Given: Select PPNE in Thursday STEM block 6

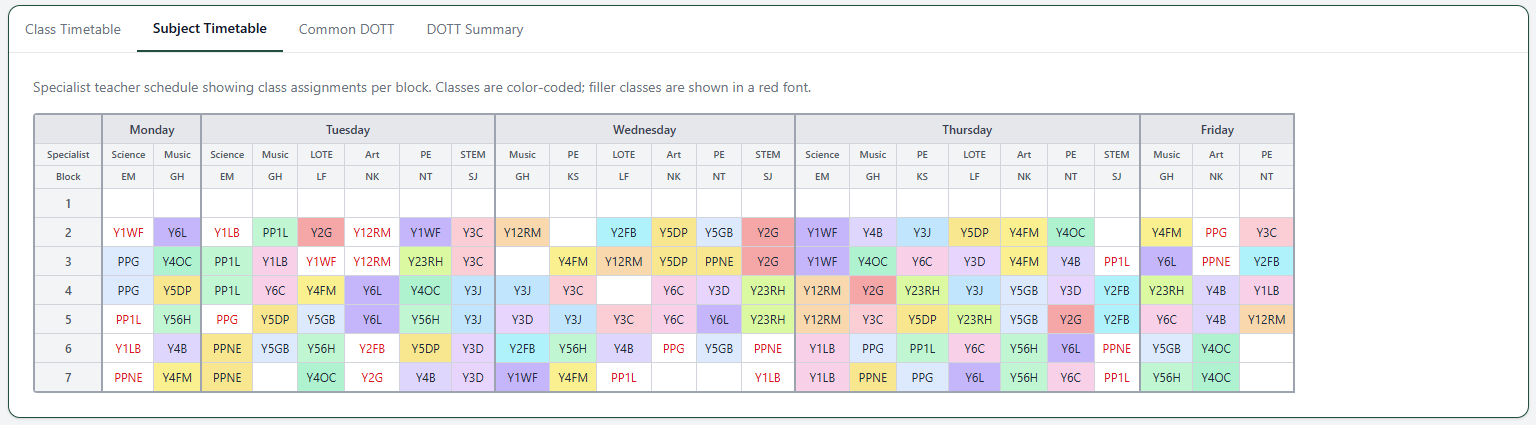Looking at the screenshot, I should [x=1117, y=349].
